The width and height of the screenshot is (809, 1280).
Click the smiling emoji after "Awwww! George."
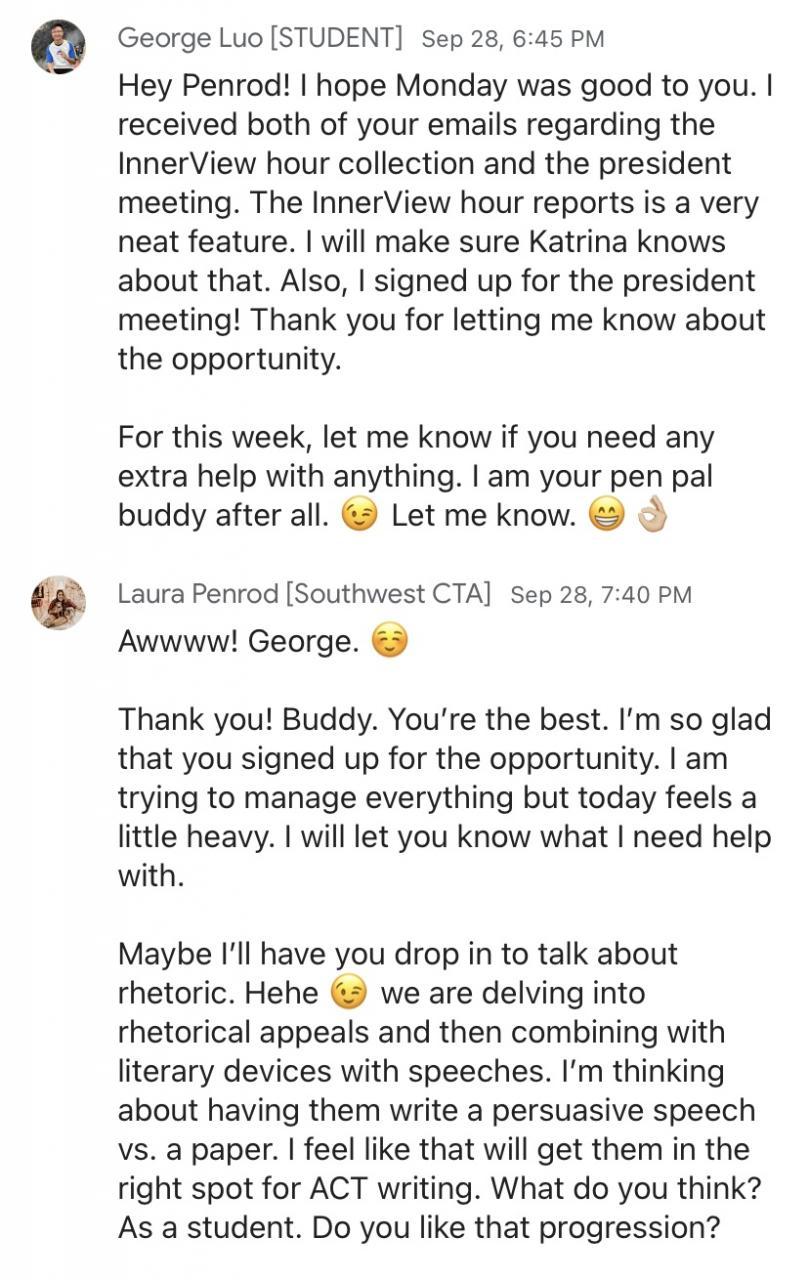pos(389,641)
